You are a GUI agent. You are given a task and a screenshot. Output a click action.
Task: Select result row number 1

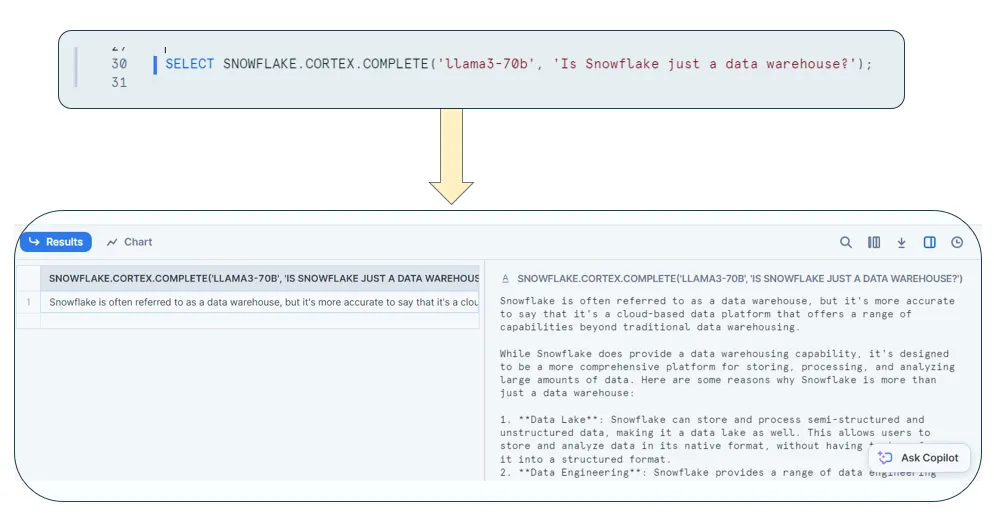tap(29, 302)
